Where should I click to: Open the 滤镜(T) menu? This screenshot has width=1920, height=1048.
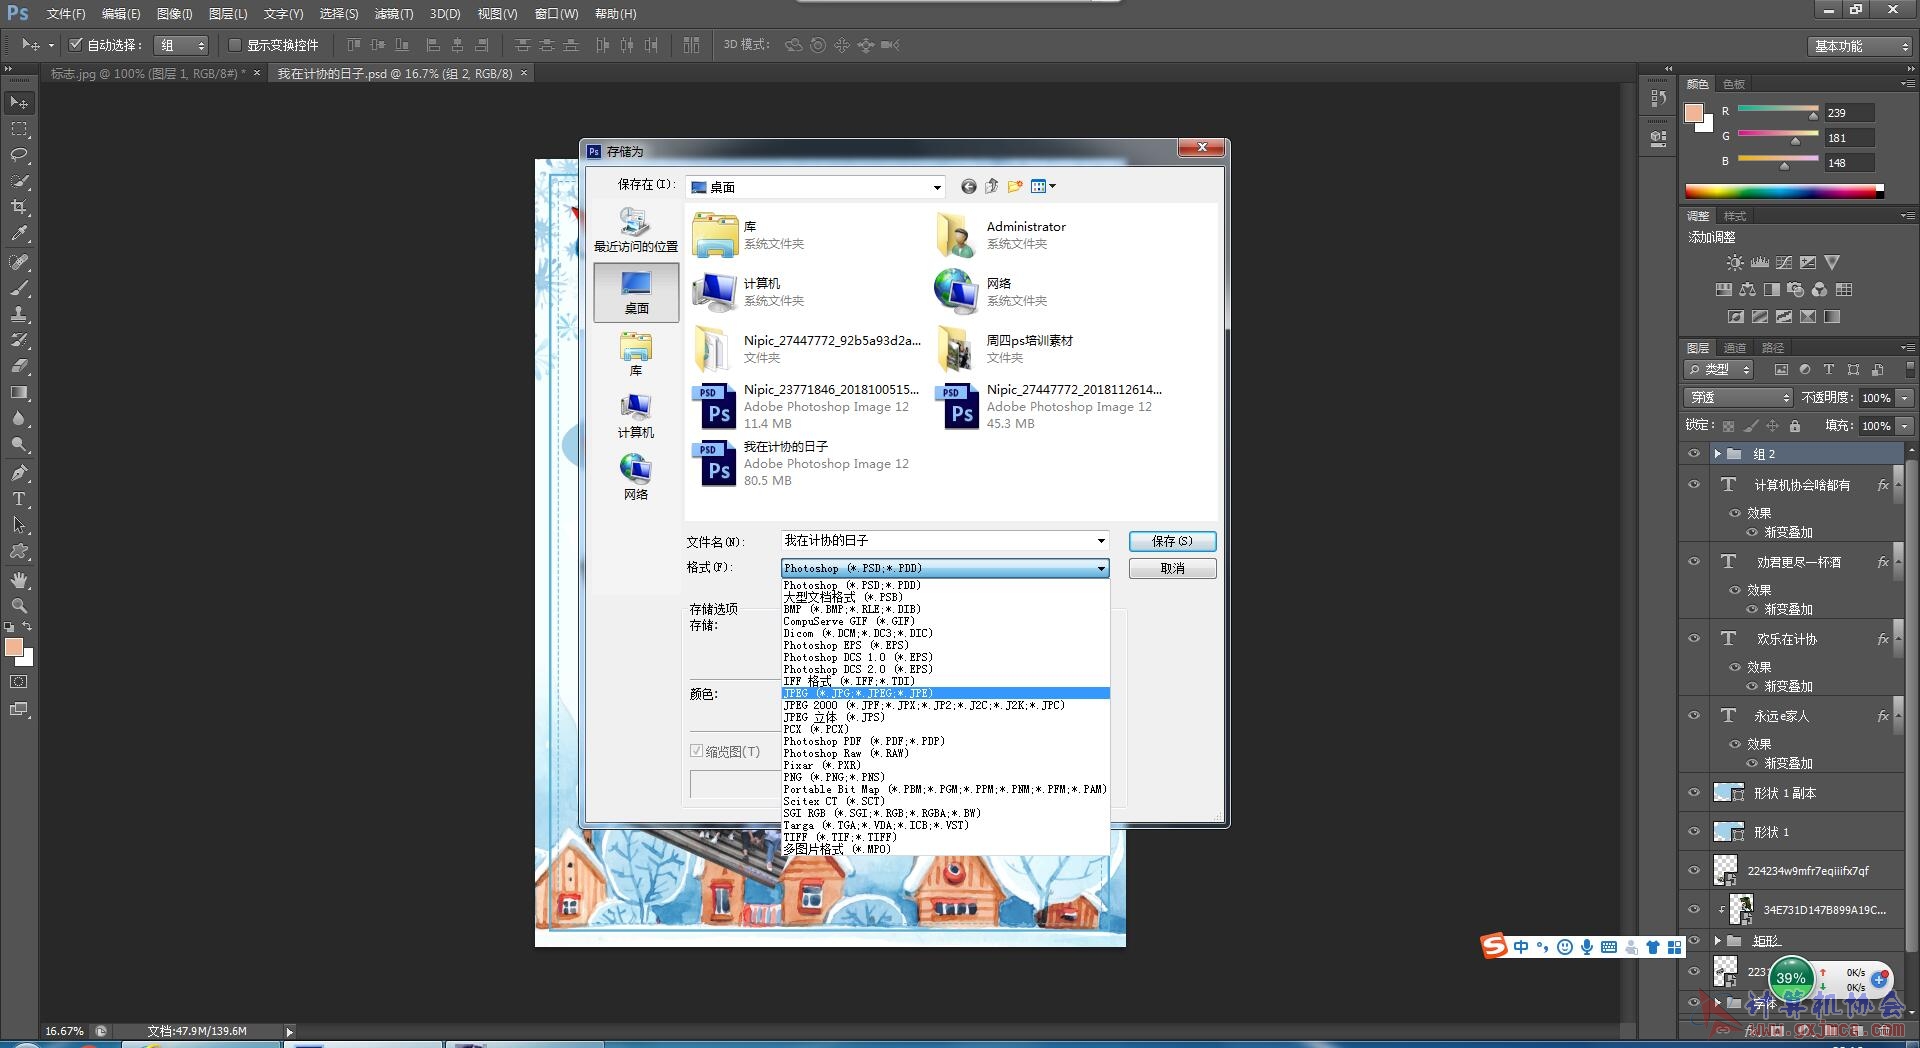pos(393,14)
